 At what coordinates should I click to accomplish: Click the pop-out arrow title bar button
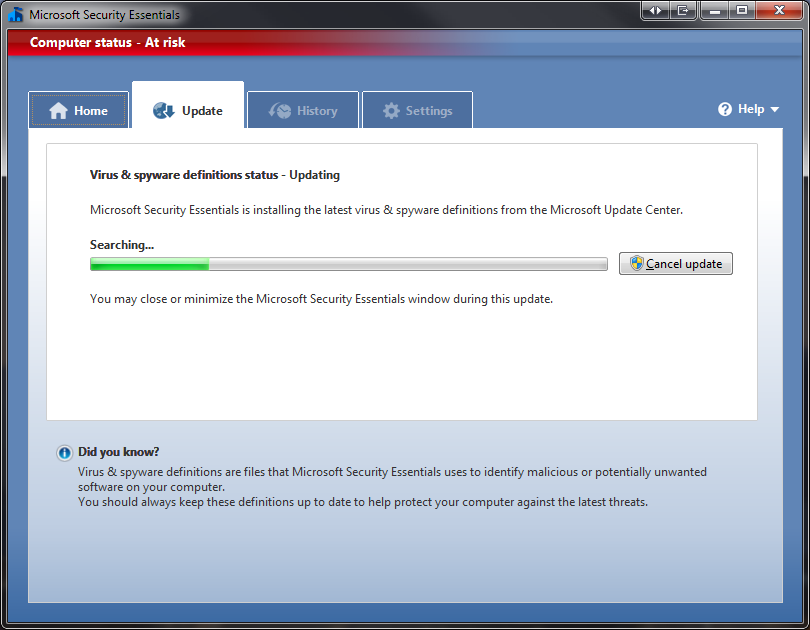coord(683,11)
